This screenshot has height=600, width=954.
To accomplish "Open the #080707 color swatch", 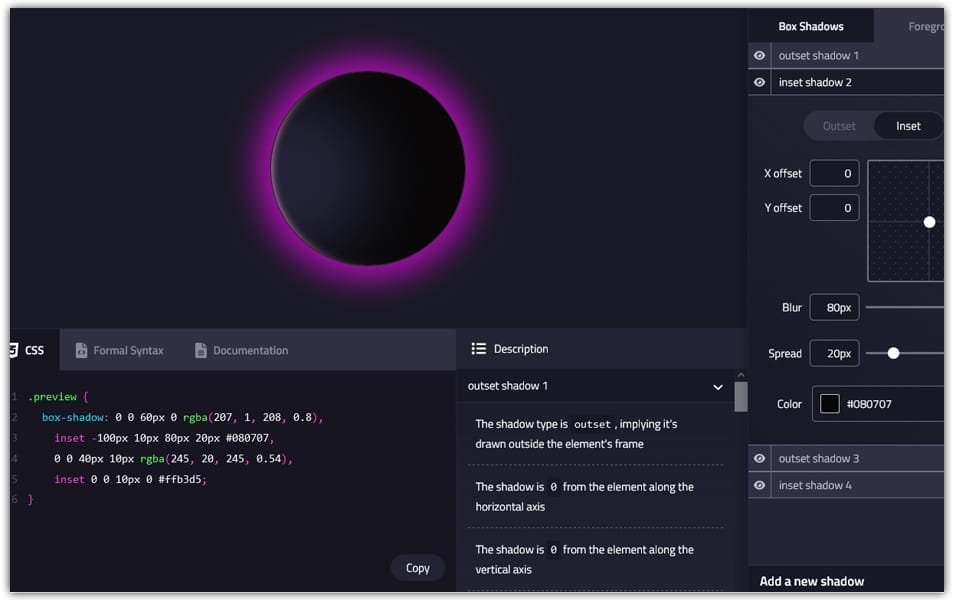I will (x=829, y=404).
